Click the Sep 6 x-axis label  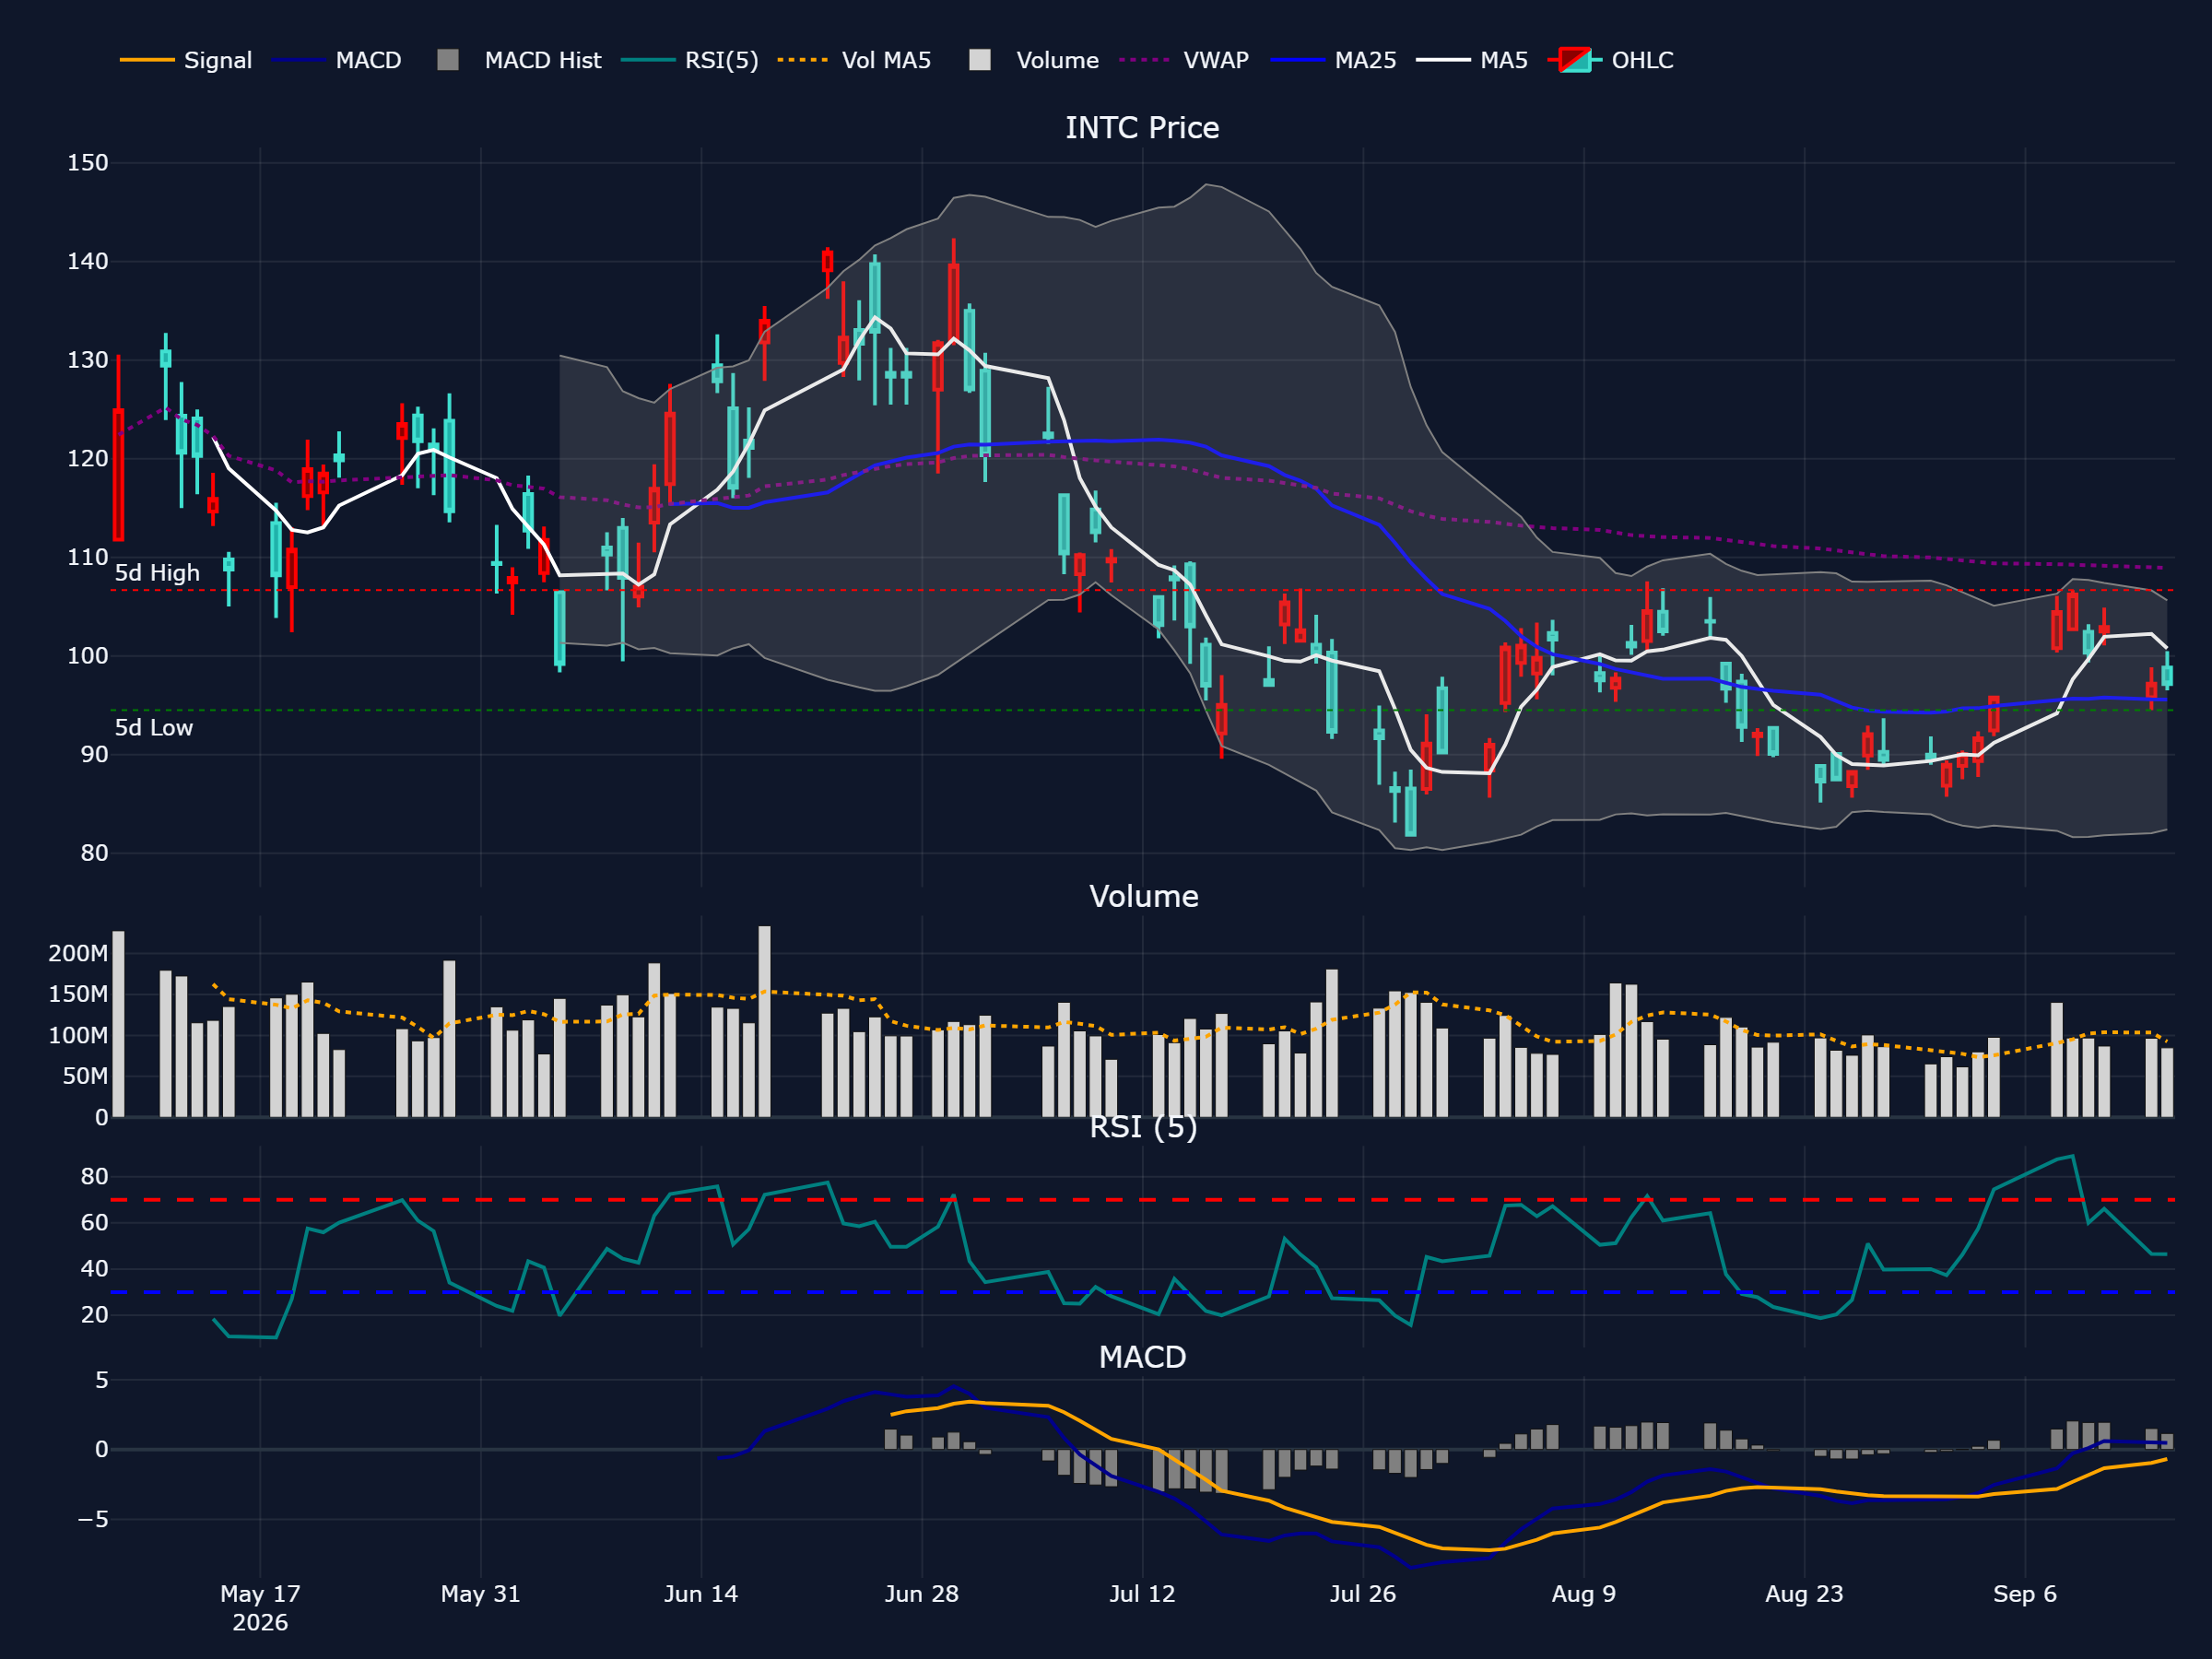pyautogui.click(x=2025, y=1594)
